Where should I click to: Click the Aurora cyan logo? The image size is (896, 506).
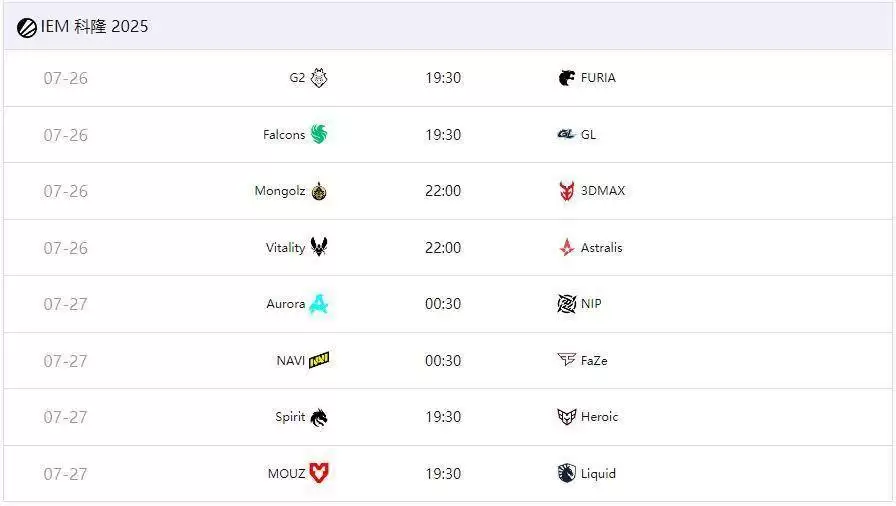click(x=319, y=304)
